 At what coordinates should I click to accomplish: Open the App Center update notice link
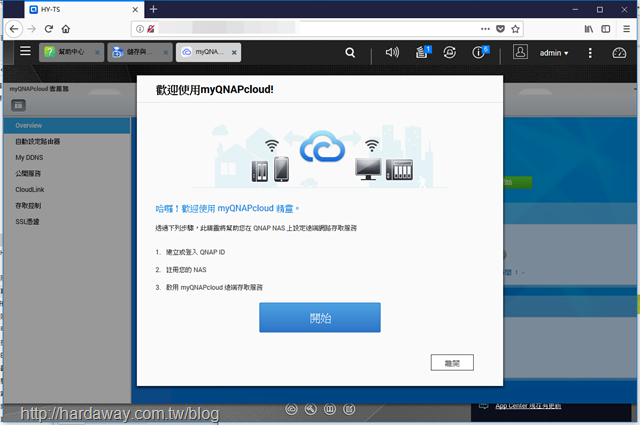pyautogui.click(x=528, y=406)
